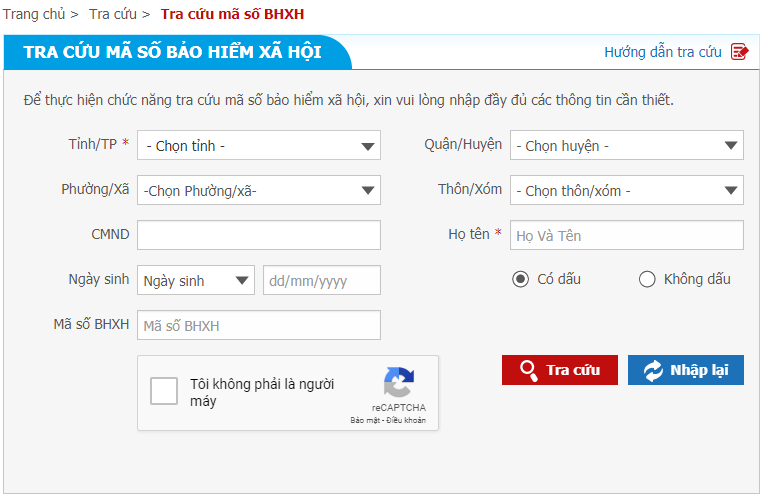Viewport: 764px width, 498px height.
Task: Click 'Tra cứu mã số BHXH' breadcrumb
Action: click(x=232, y=14)
